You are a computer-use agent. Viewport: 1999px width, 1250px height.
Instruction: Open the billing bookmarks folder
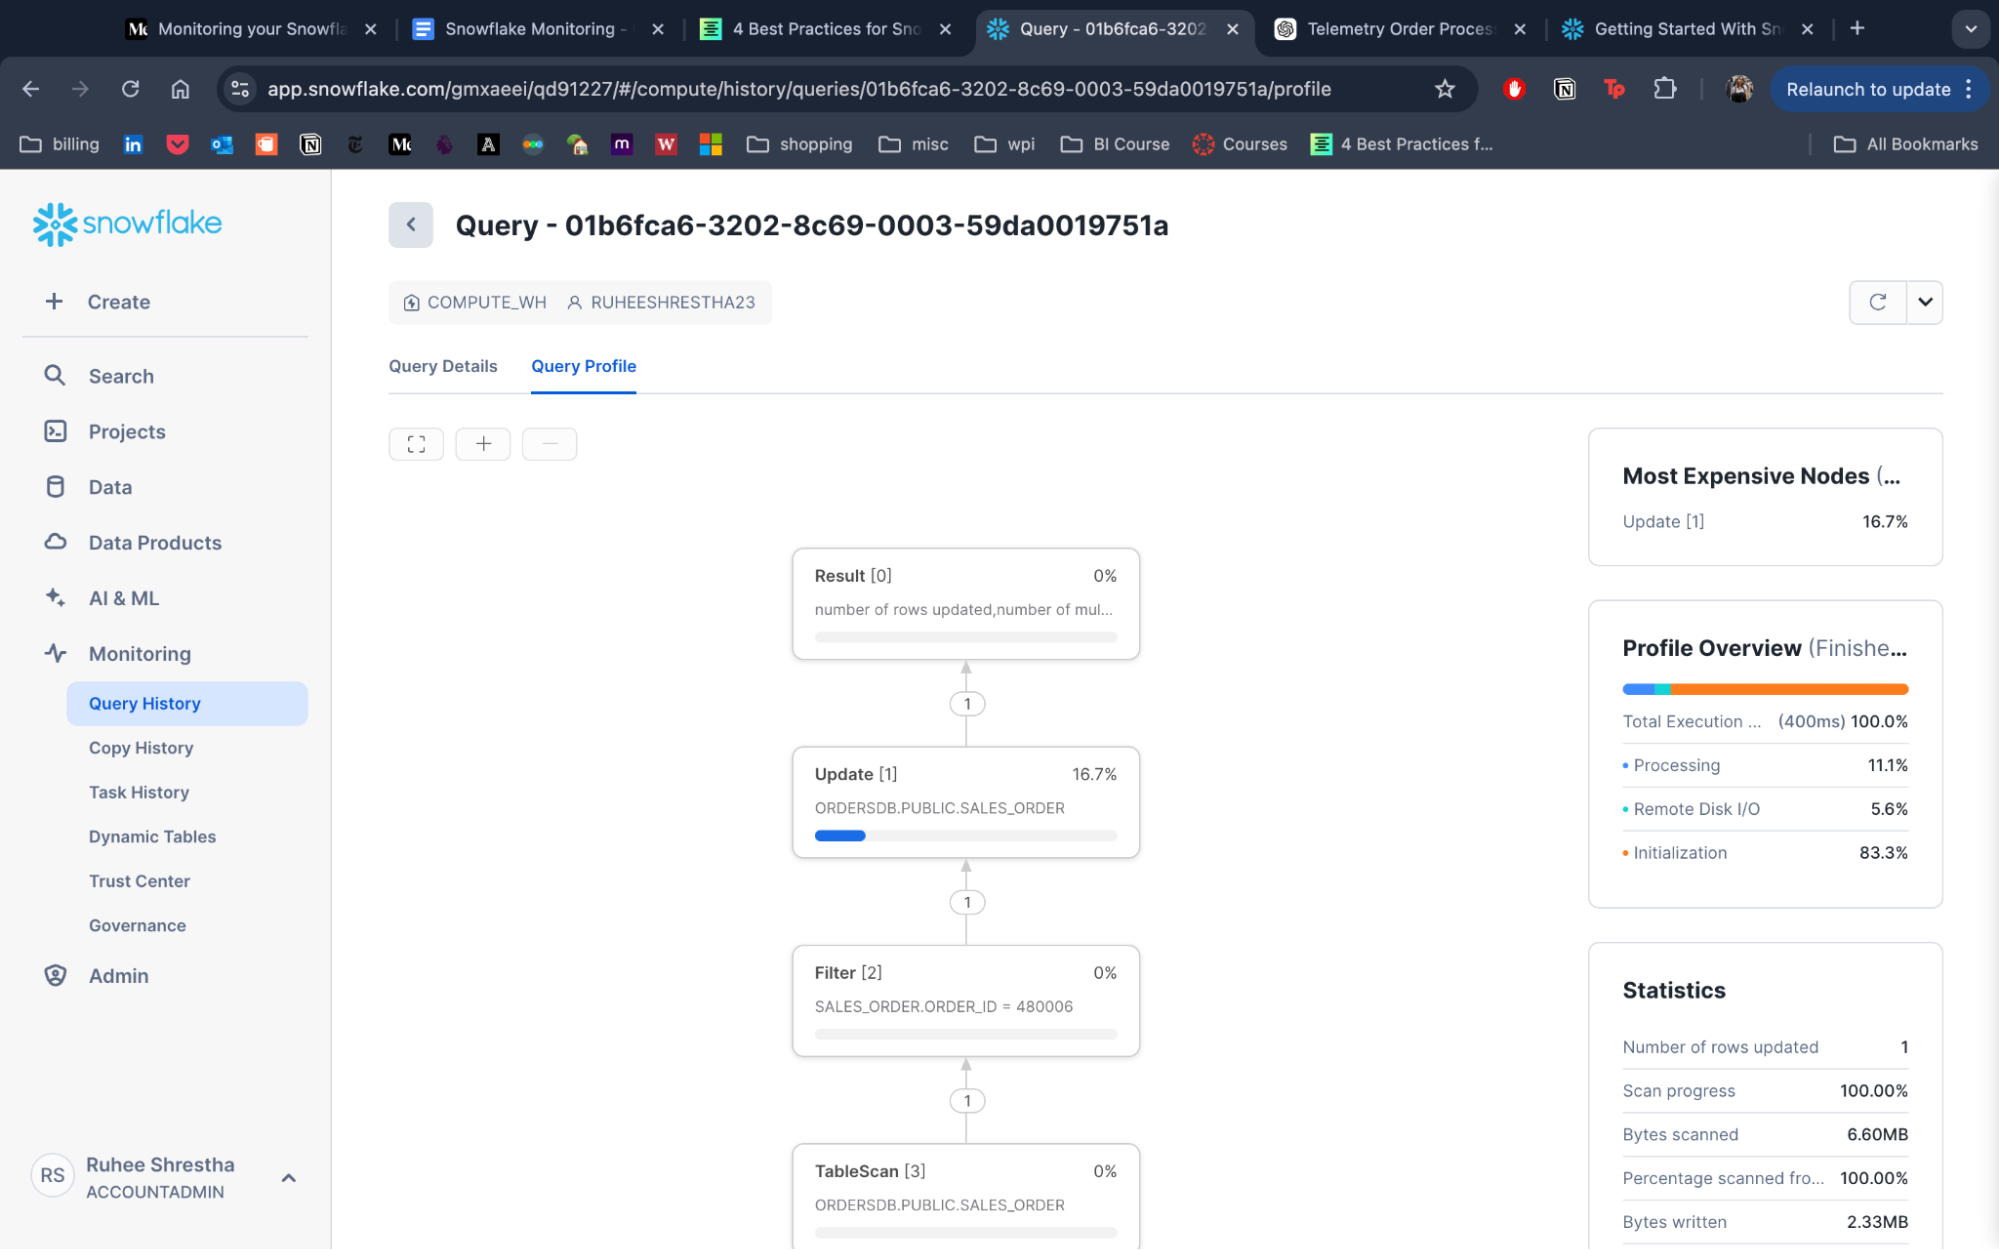[60, 144]
